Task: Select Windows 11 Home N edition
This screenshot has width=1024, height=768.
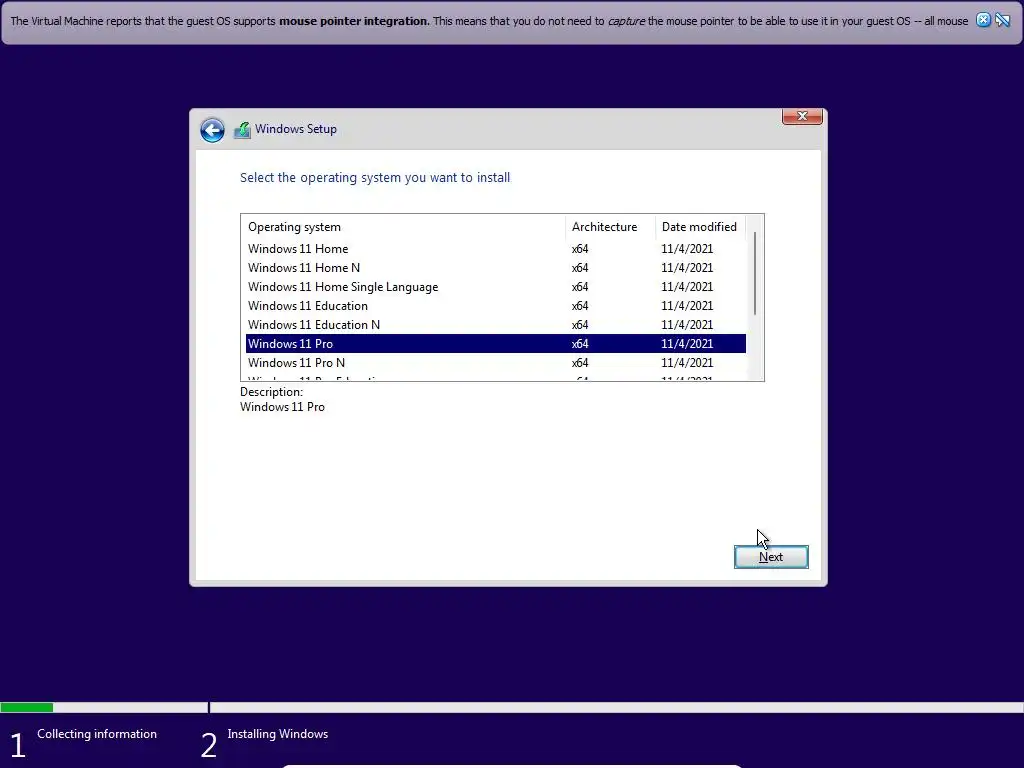Action: [x=496, y=268]
